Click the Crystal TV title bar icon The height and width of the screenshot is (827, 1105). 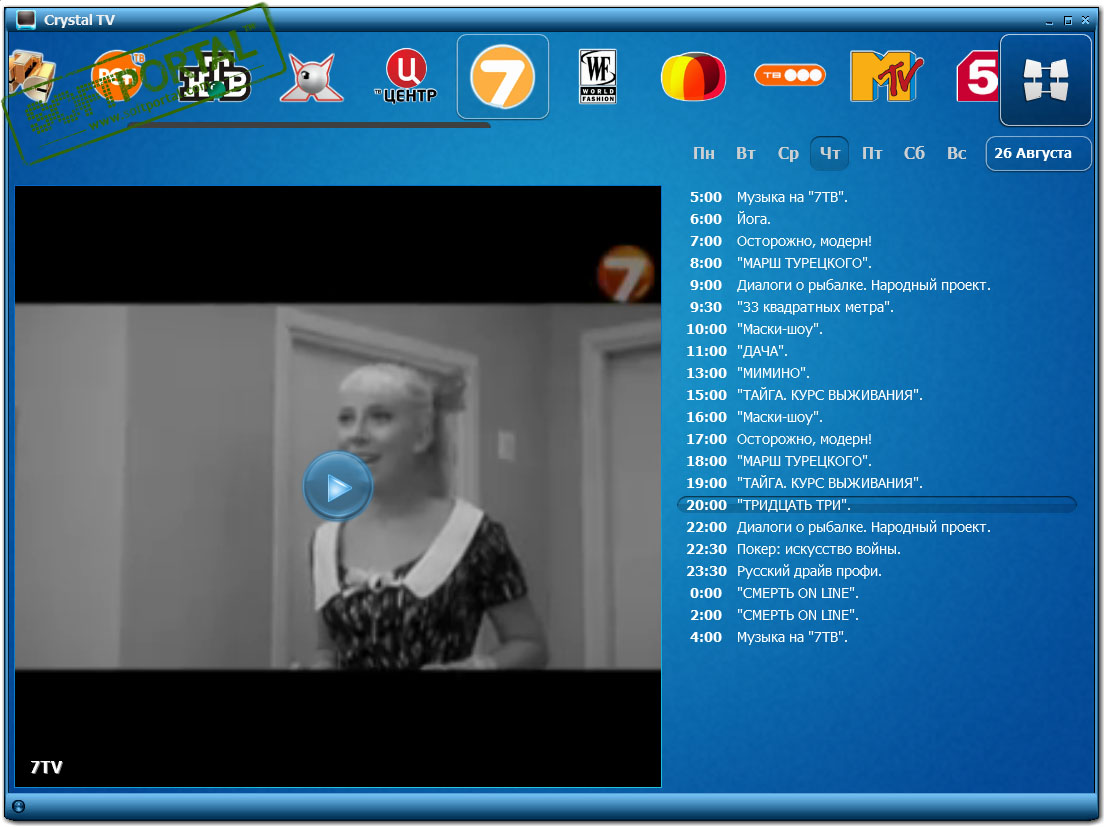[26, 20]
